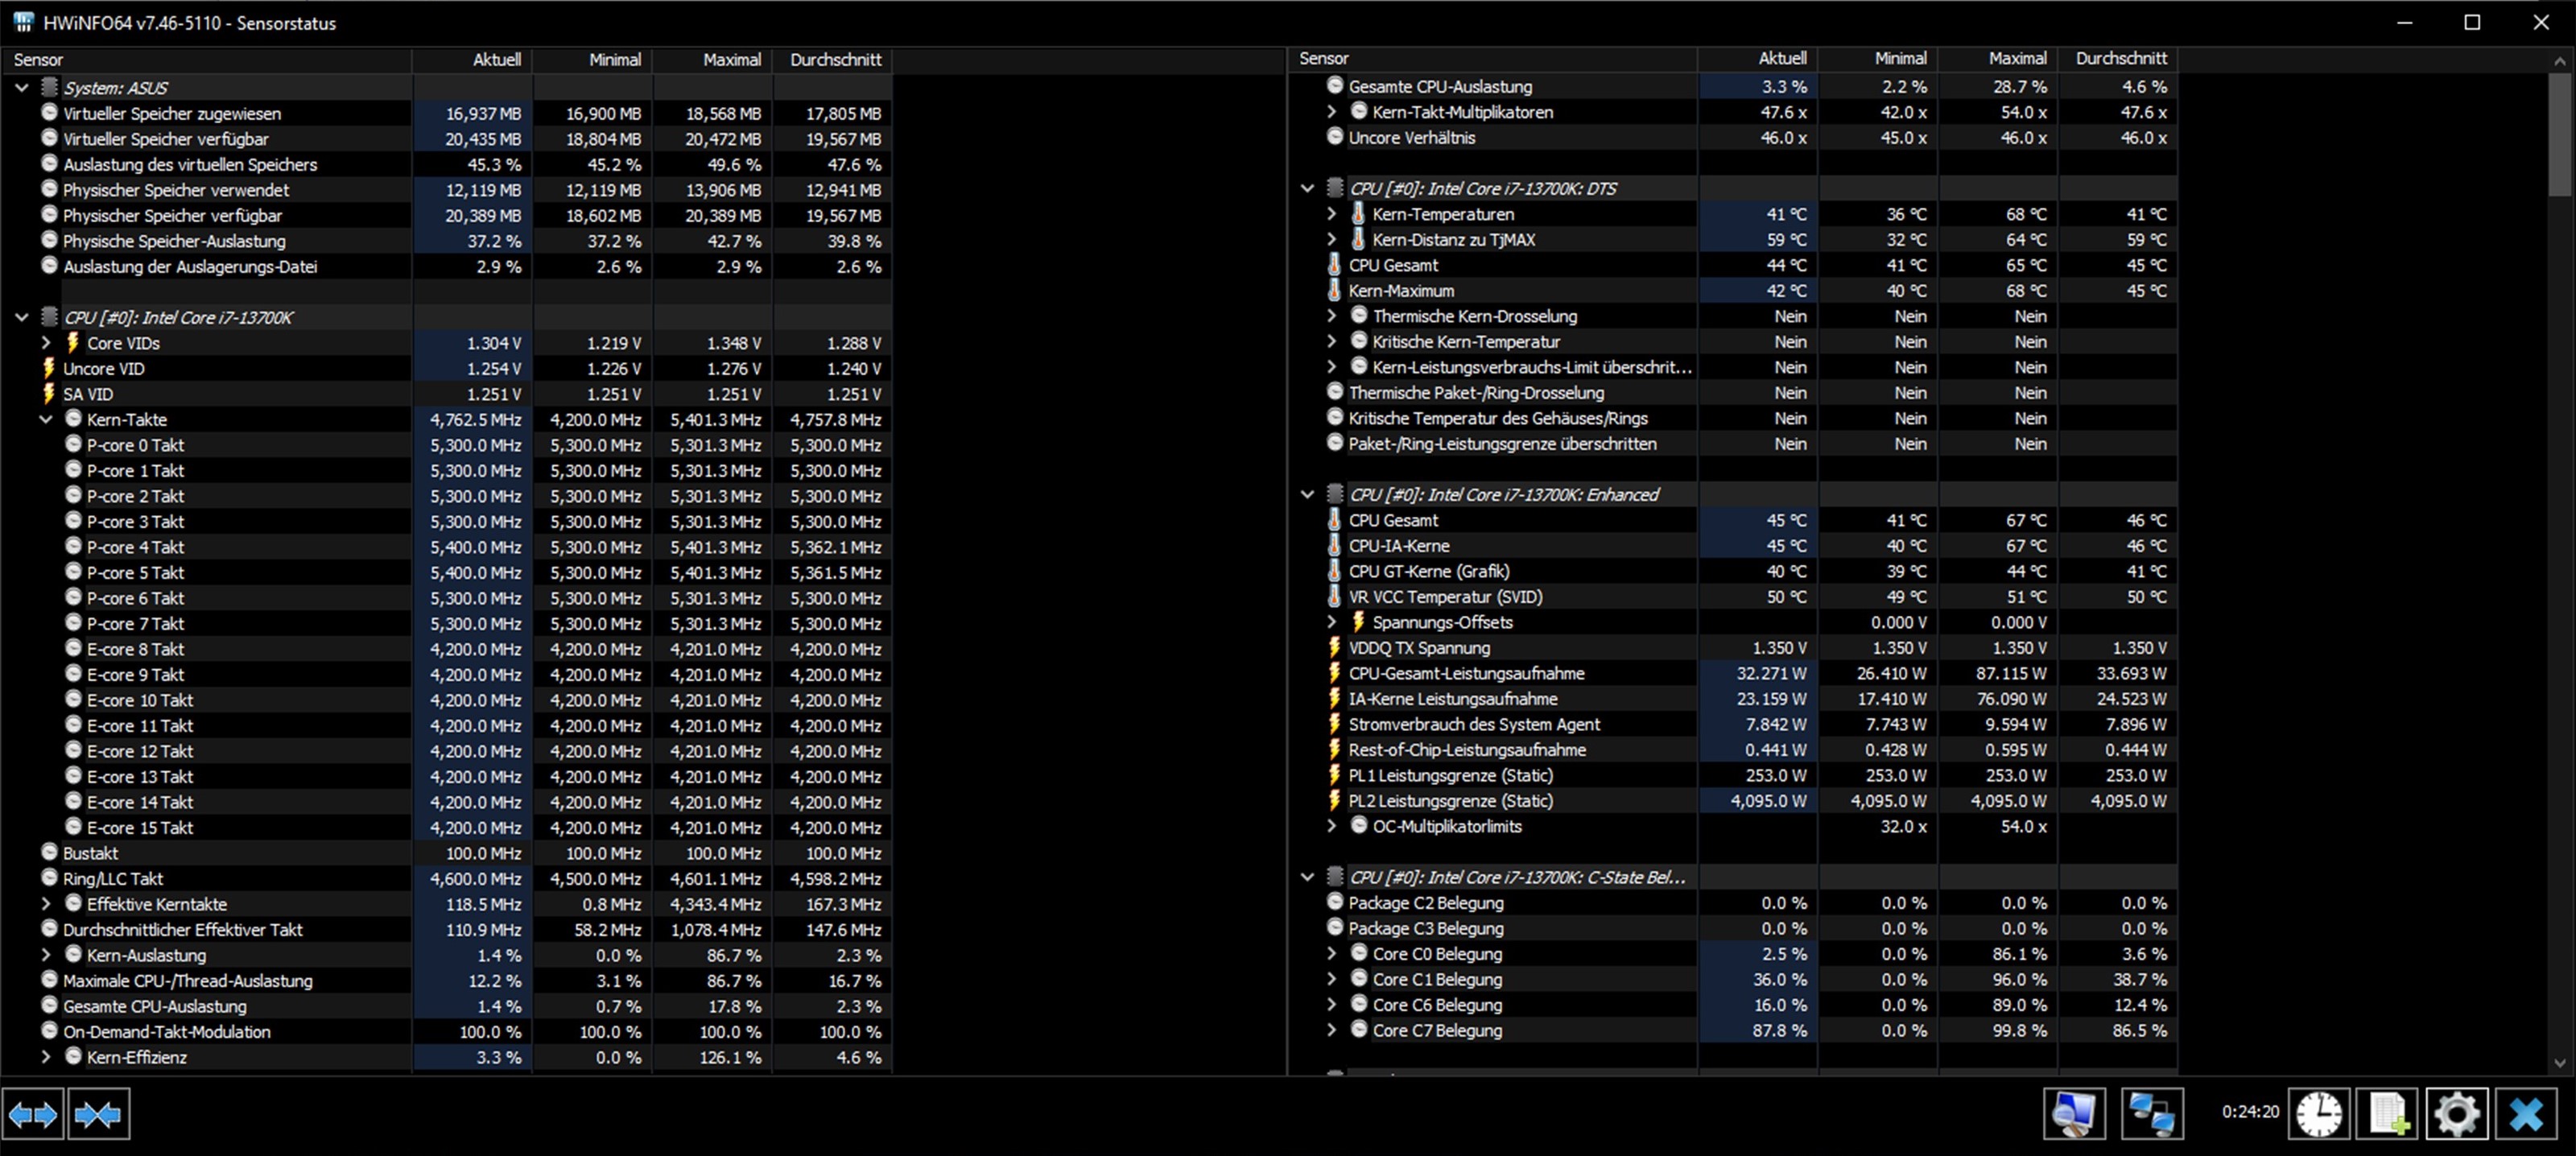The width and height of the screenshot is (2576, 1156).
Task: Expand Kern-Distanz zu TjMAX row
Action: pyautogui.click(x=1332, y=239)
